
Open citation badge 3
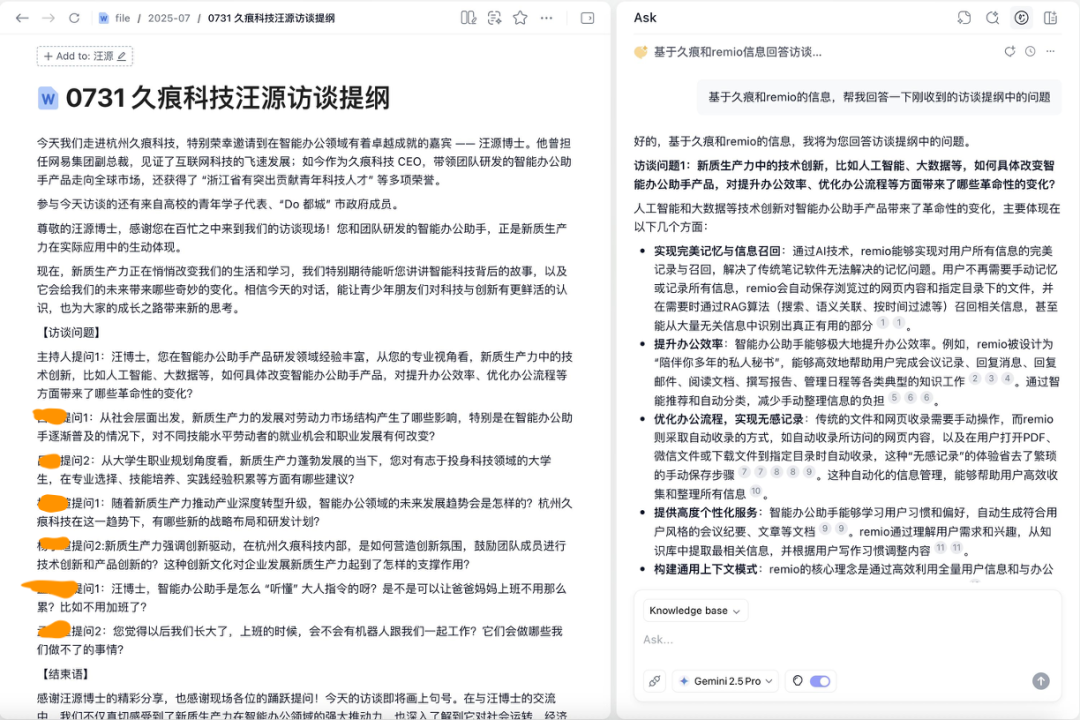(x=990, y=378)
